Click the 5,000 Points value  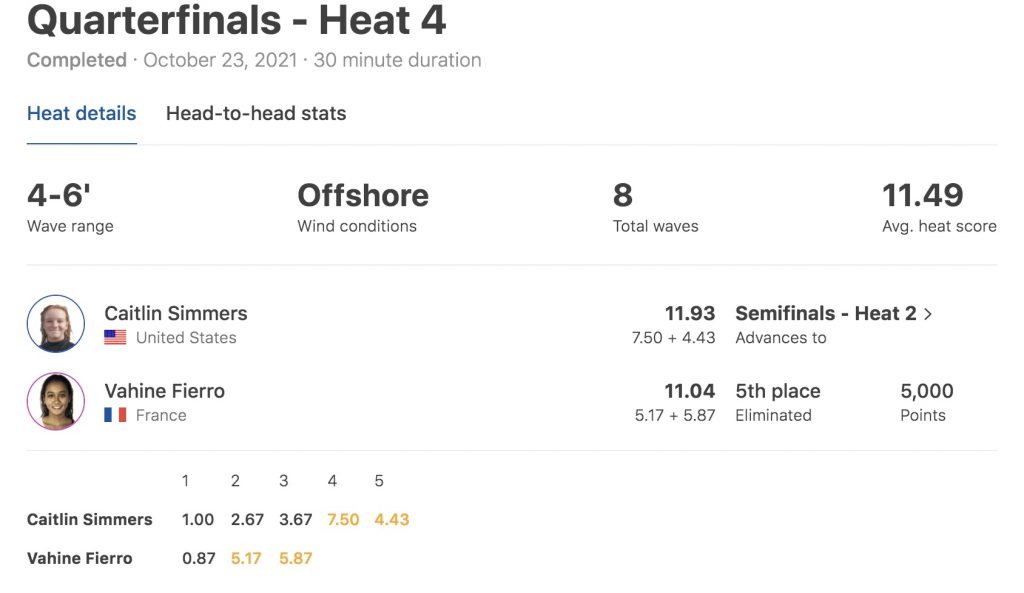[x=927, y=391]
